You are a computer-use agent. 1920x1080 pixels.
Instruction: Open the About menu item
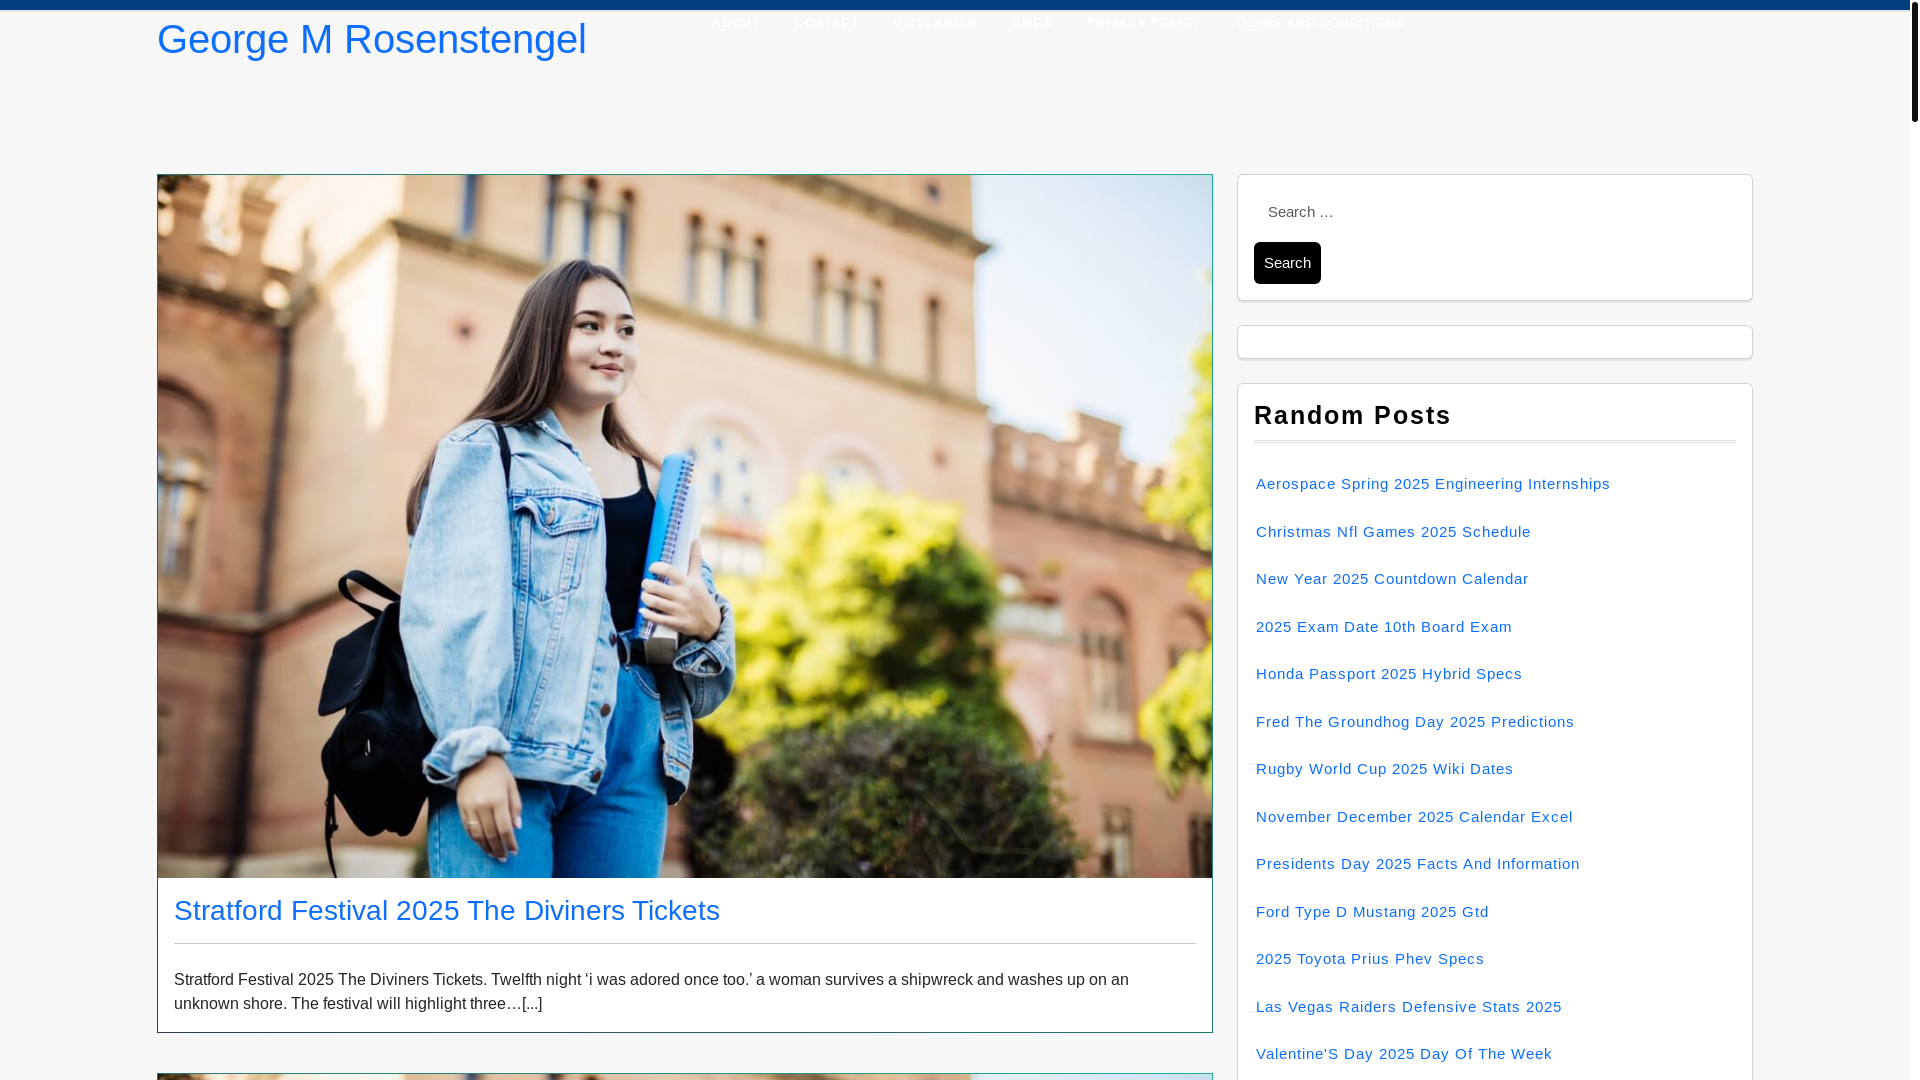[735, 23]
